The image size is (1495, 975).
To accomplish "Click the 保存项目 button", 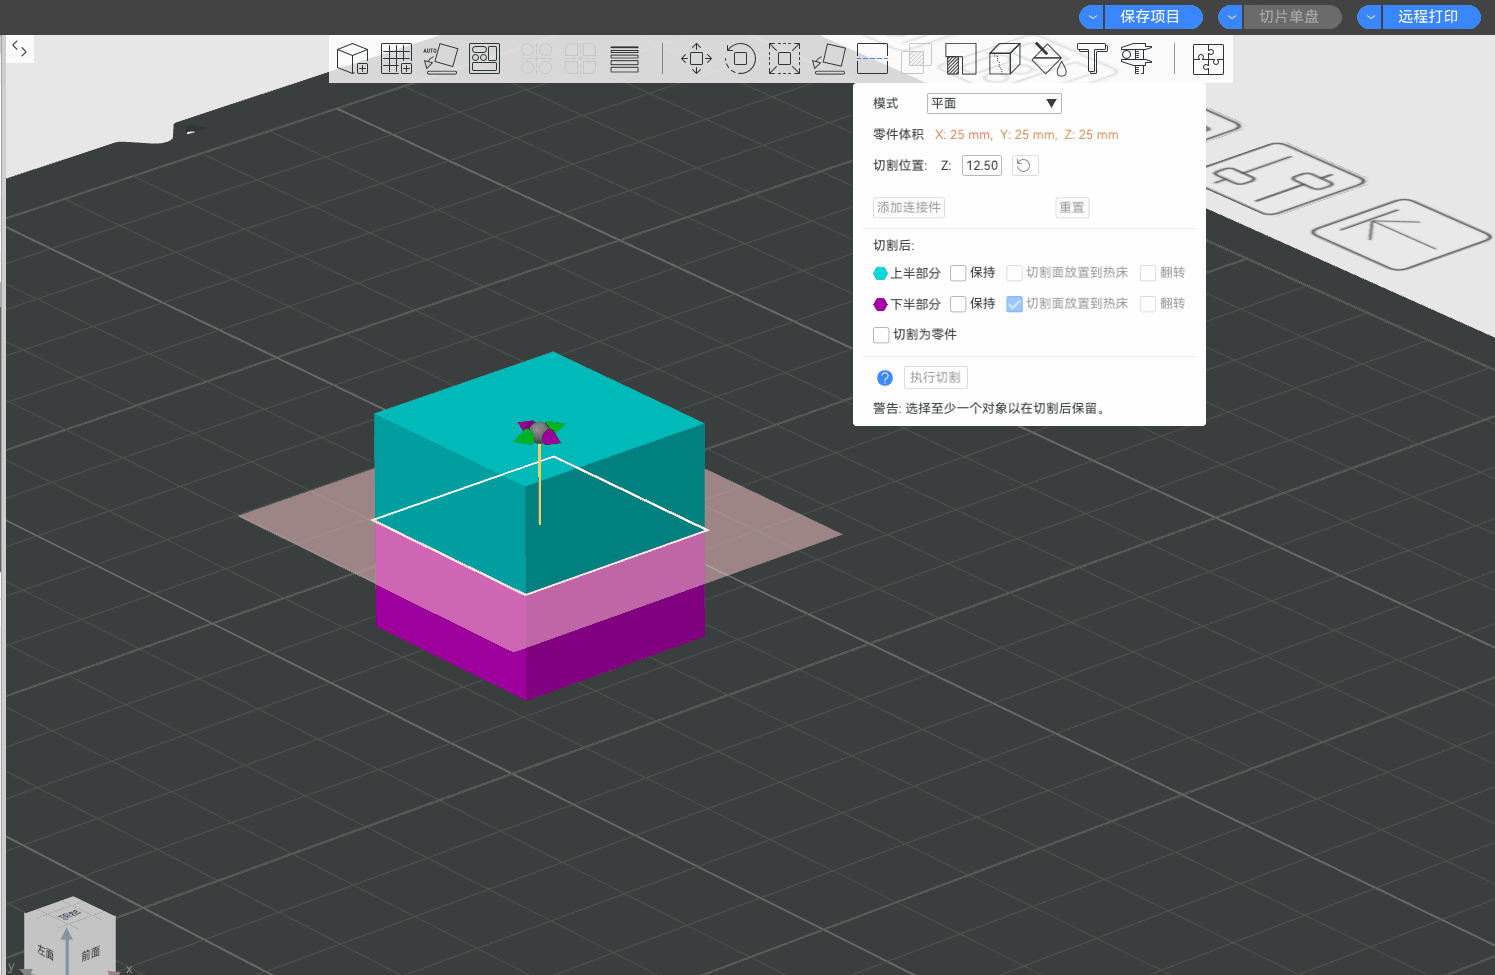I will click(x=1153, y=17).
